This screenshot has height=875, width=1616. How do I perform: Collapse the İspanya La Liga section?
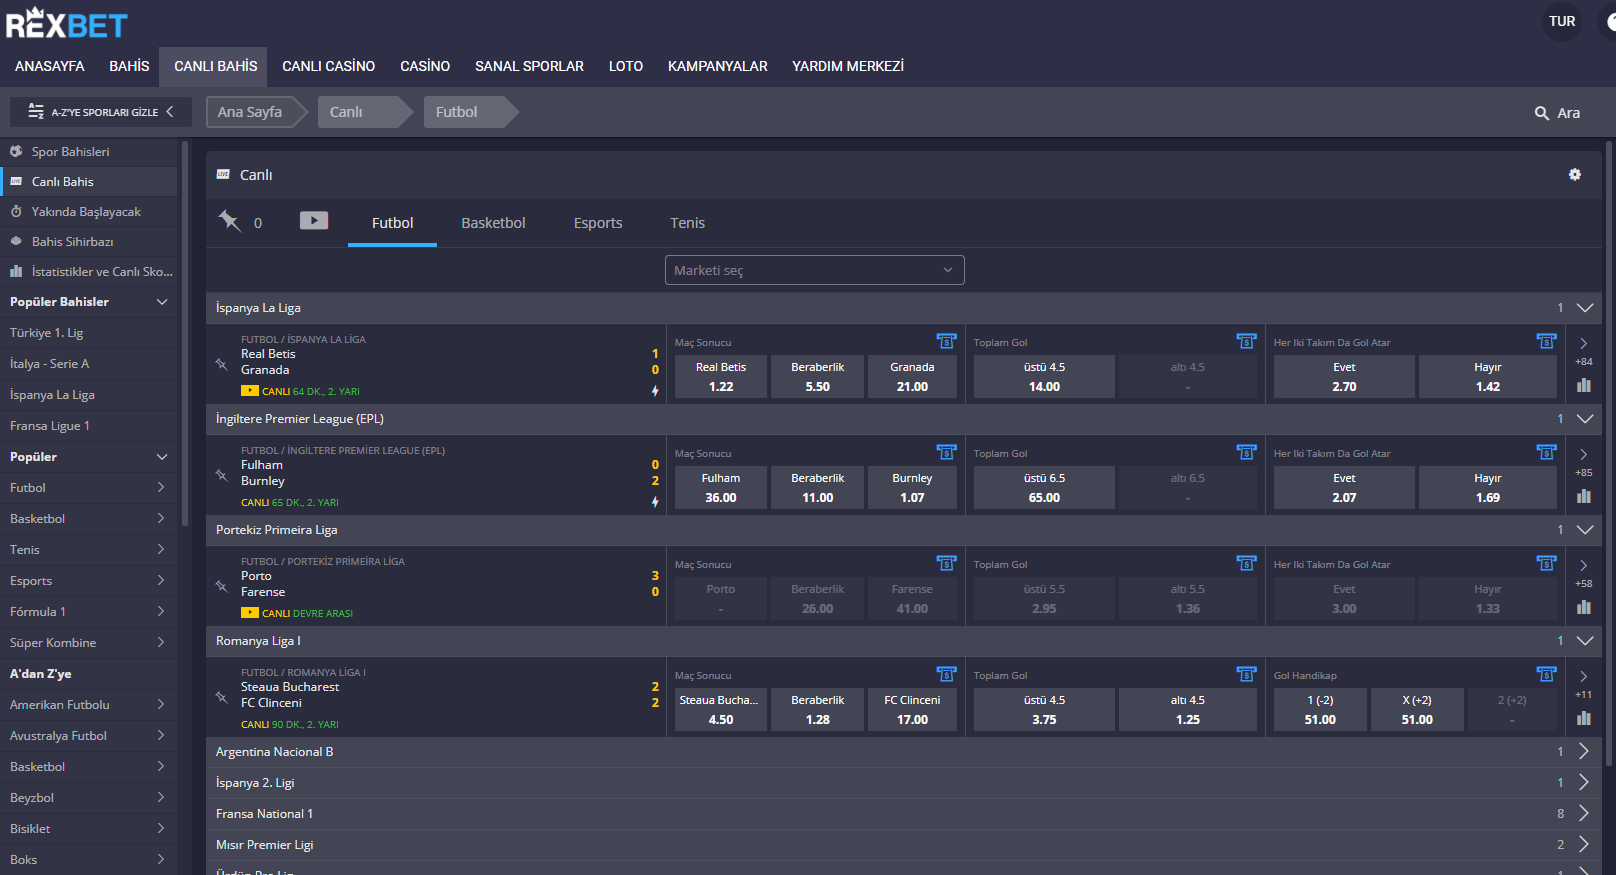tap(1585, 308)
